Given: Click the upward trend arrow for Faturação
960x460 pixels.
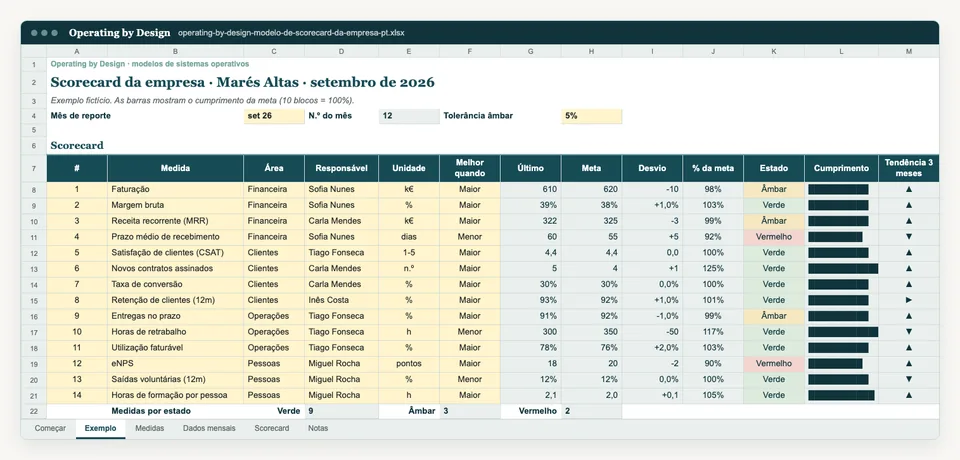Looking at the screenshot, I should pyautogui.click(x=909, y=189).
